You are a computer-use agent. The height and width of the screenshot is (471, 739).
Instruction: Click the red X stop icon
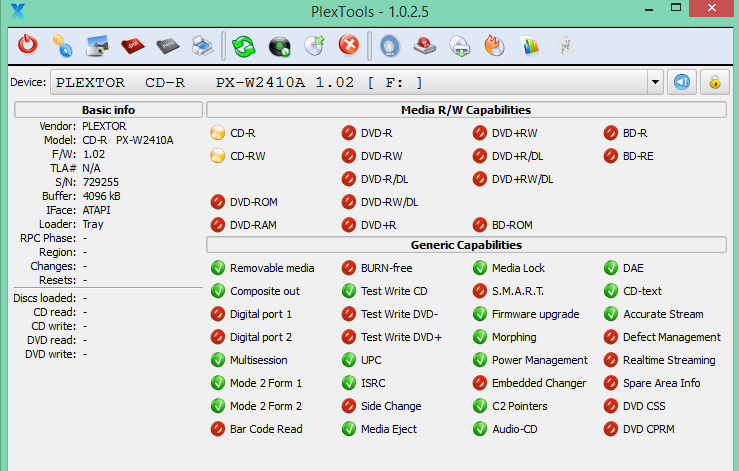click(349, 45)
